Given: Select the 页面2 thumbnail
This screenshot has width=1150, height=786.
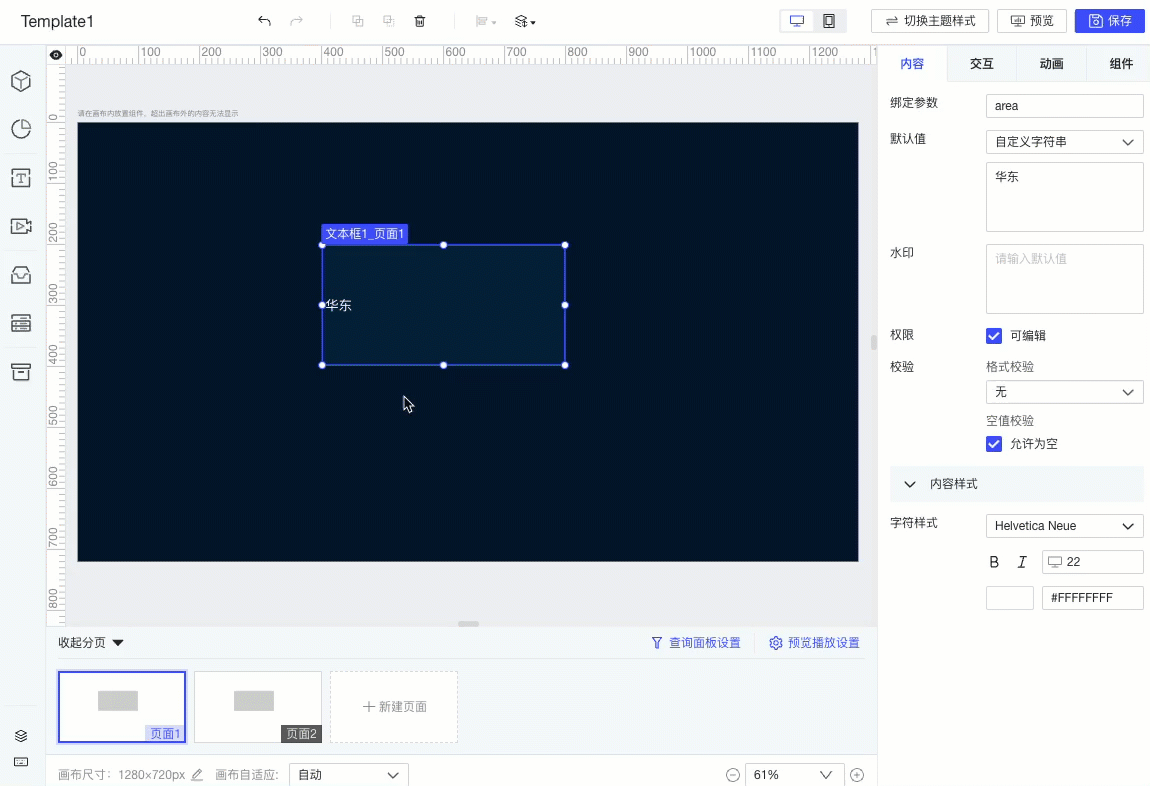Looking at the screenshot, I should click(257, 707).
